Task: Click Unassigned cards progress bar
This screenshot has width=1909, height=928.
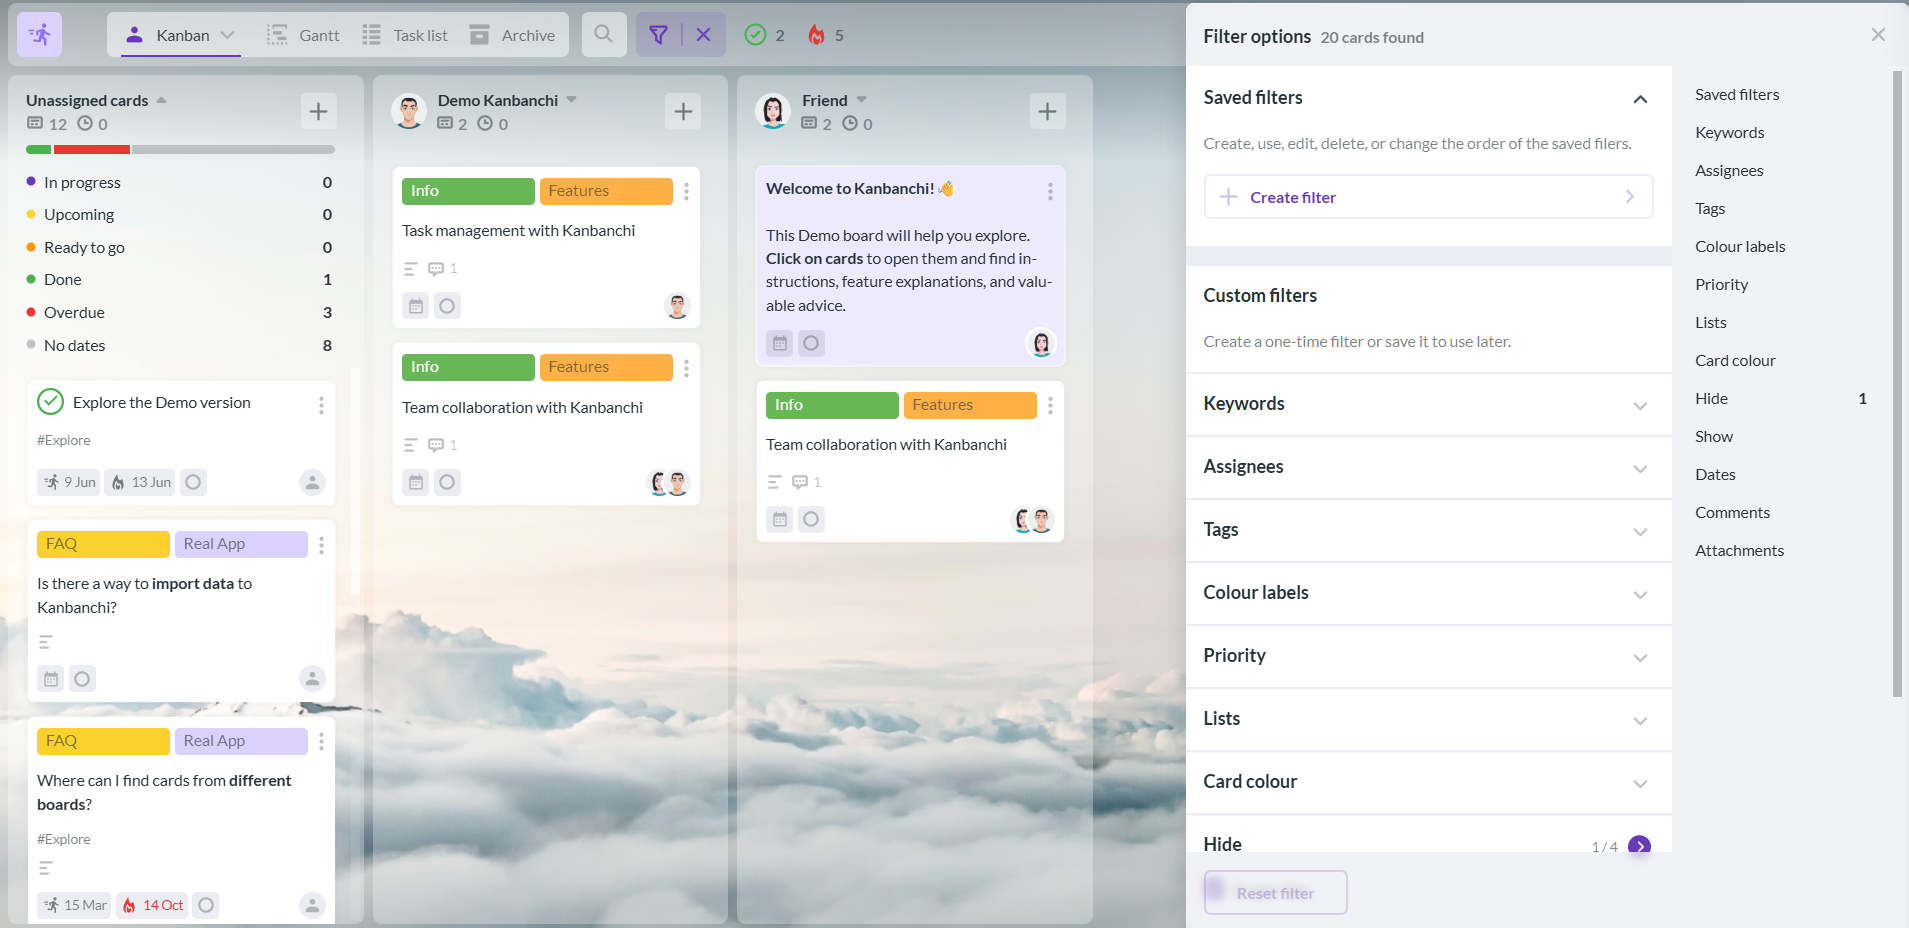Action: pyautogui.click(x=180, y=149)
